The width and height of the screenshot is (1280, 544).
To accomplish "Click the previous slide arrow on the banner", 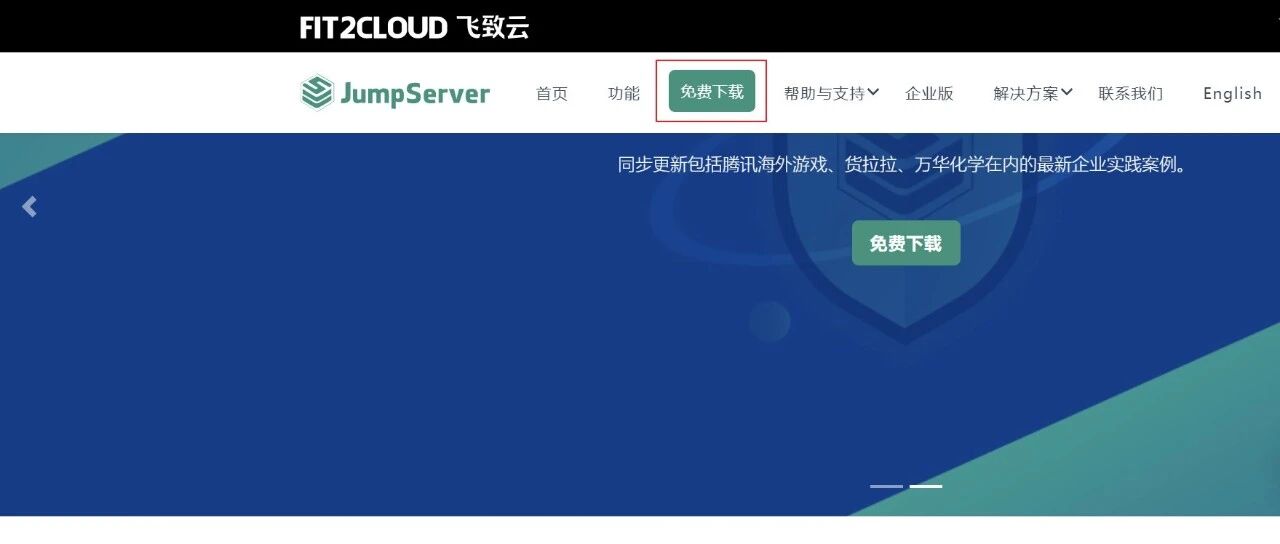I will pos(29,207).
